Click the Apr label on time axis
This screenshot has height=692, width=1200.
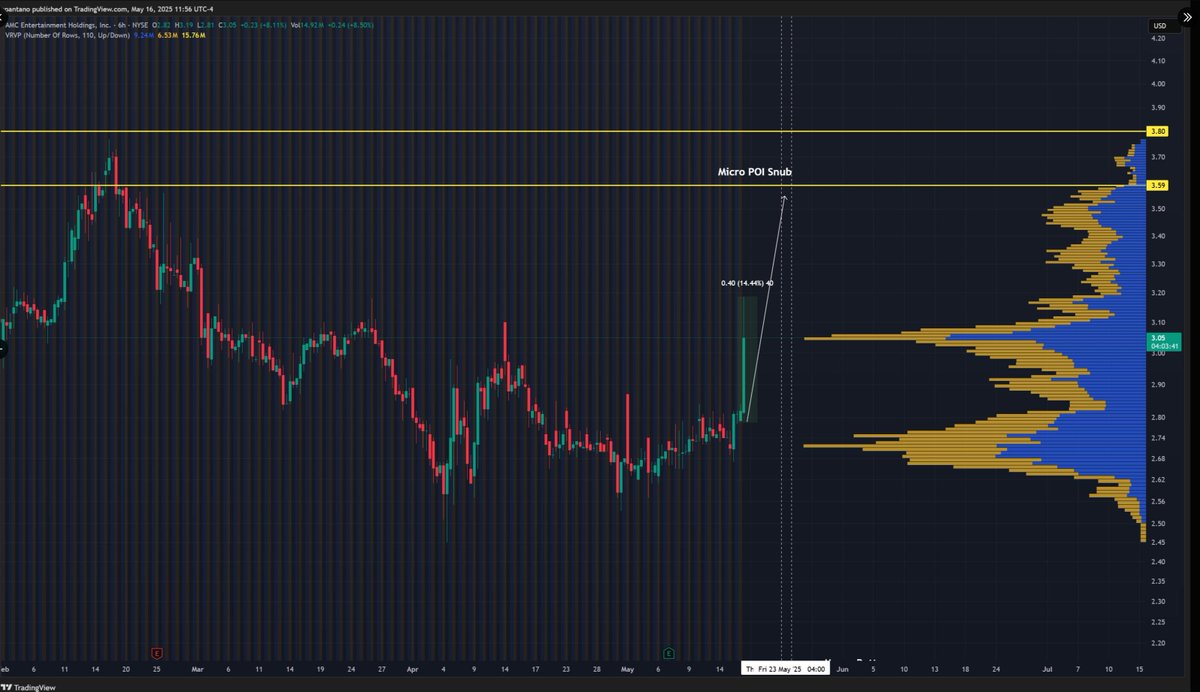[x=413, y=668]
